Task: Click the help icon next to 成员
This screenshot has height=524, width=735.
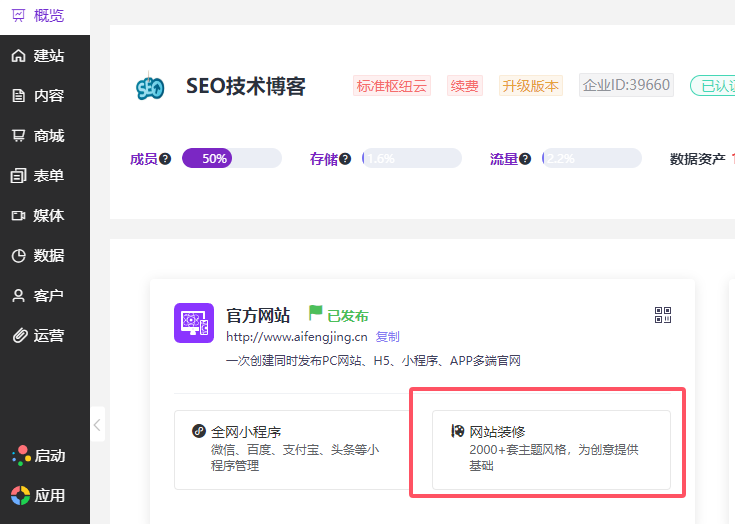Action: (x=165, y=159)
